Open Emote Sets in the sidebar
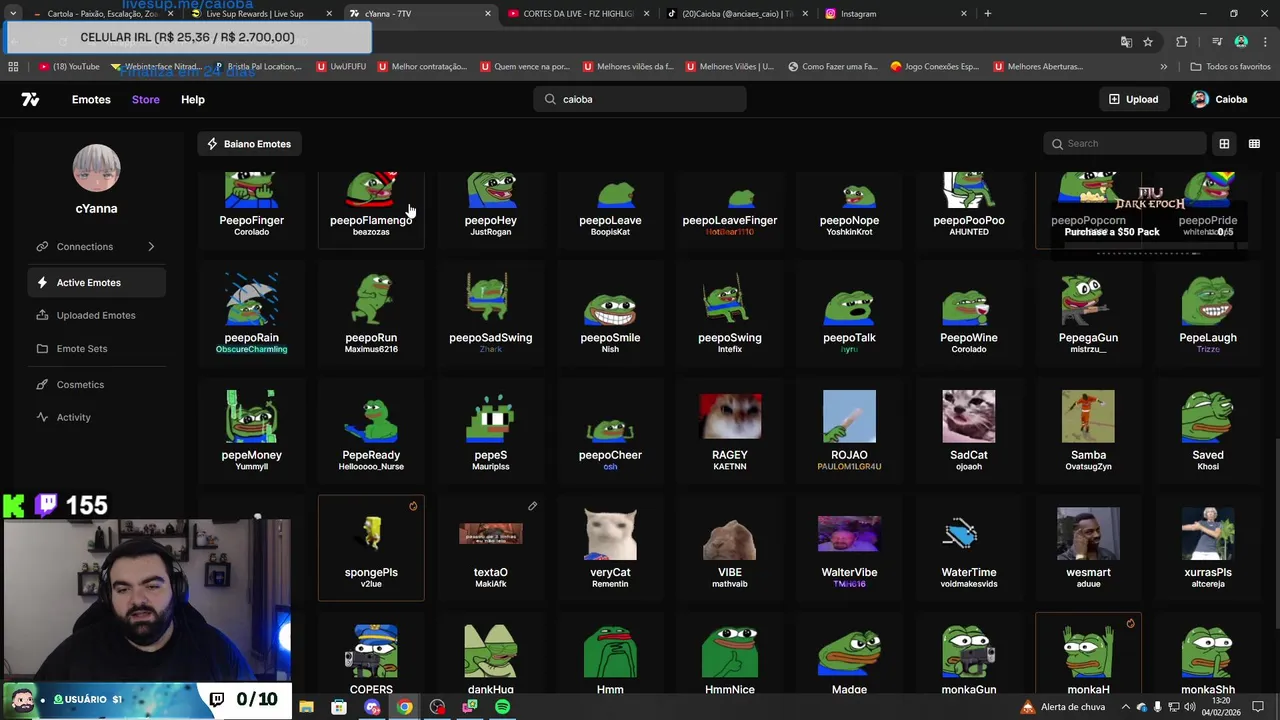1280x720 pixels. (x=96, y=348)
